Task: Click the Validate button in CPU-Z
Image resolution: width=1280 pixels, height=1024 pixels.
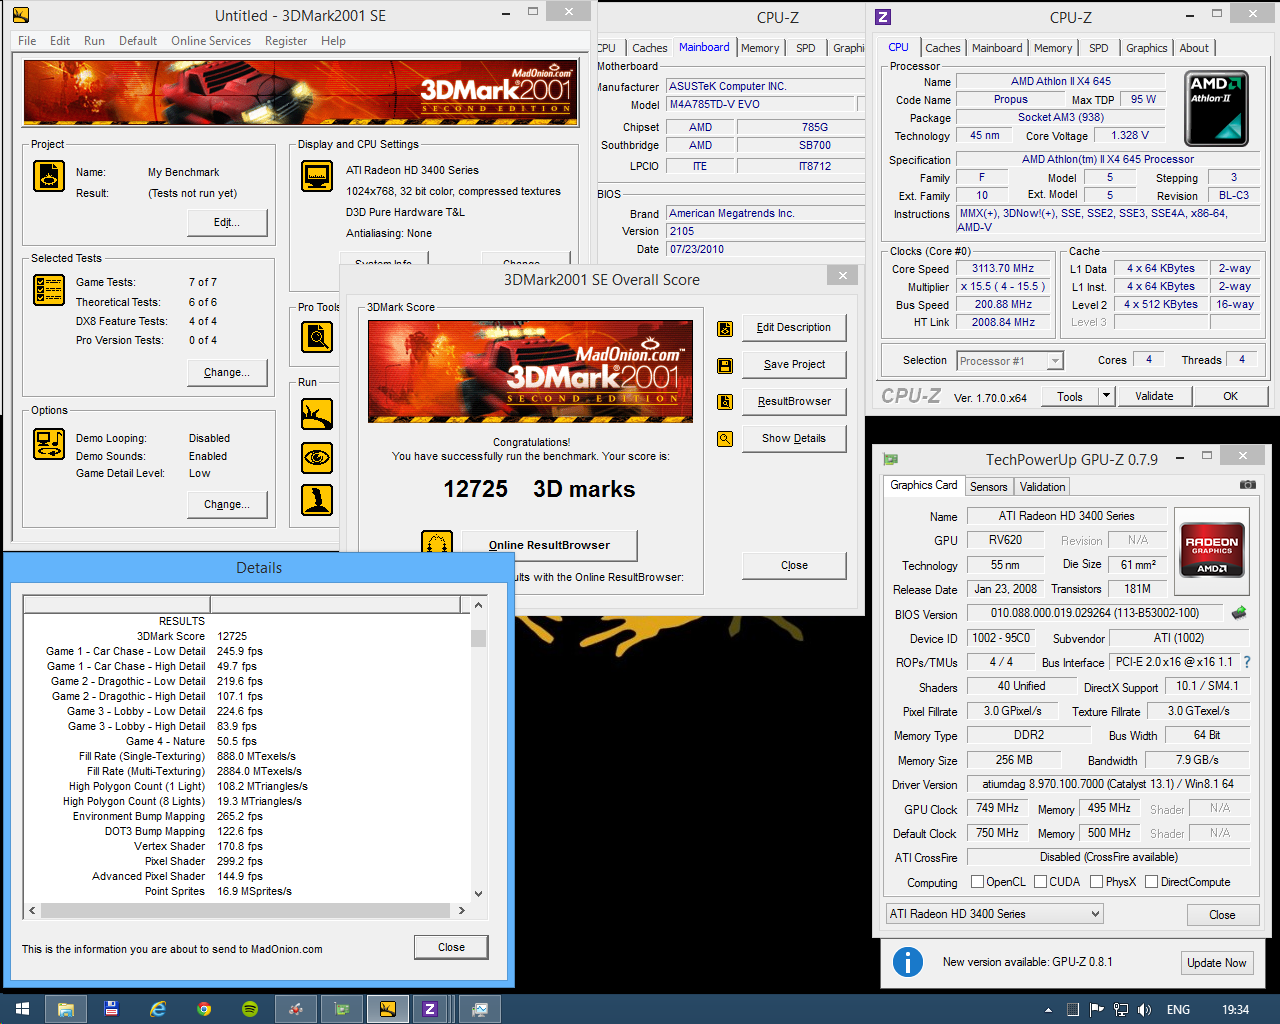Action: coord(1154,396)
